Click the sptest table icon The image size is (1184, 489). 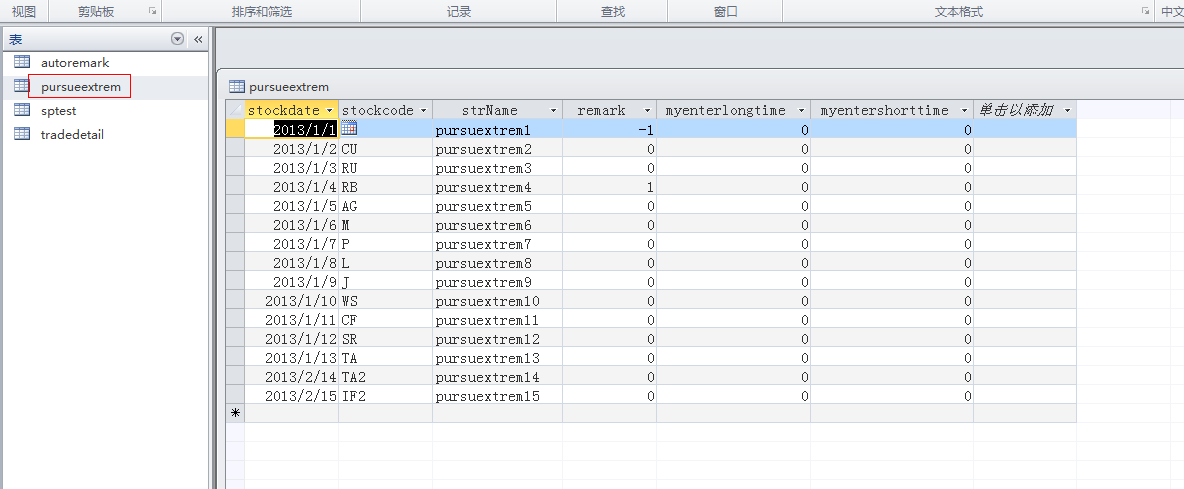click(22, 110)
